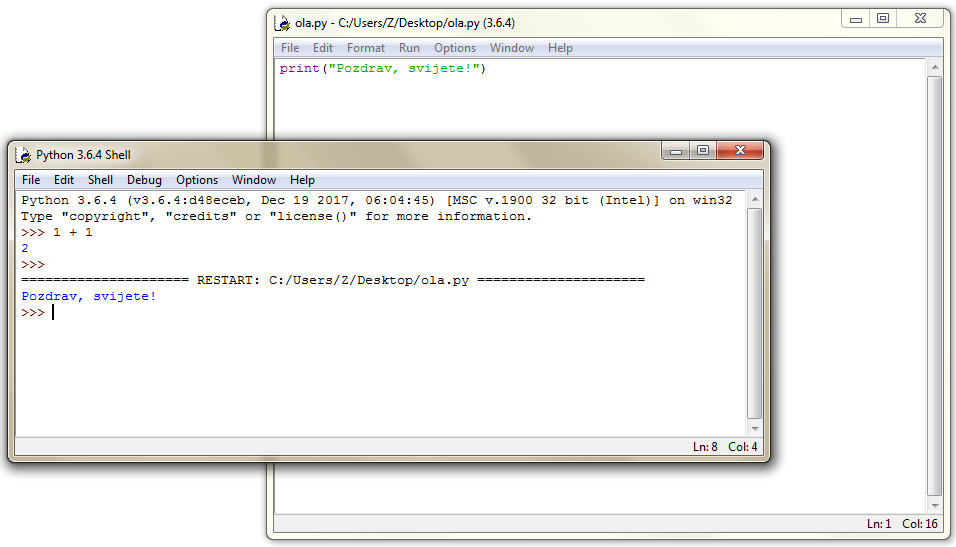This screenshot has width=956, height=547.
Task: Minimize the Python 3.6.4 Shell window
Action: pyautogui.click(x=676, y=151)
